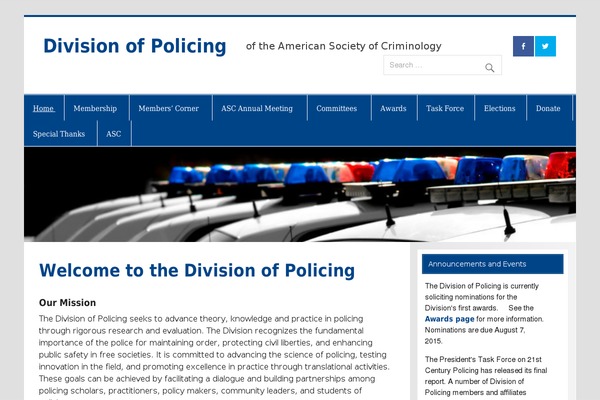600x400 pixels.
Task: Select ASC Annual Meeting in navigation
Action: click(257, 108)
